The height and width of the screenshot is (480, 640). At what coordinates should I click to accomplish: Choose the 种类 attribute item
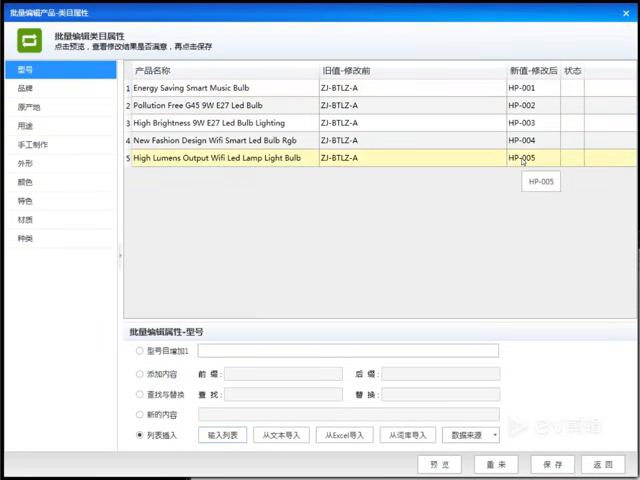[61, 239]
